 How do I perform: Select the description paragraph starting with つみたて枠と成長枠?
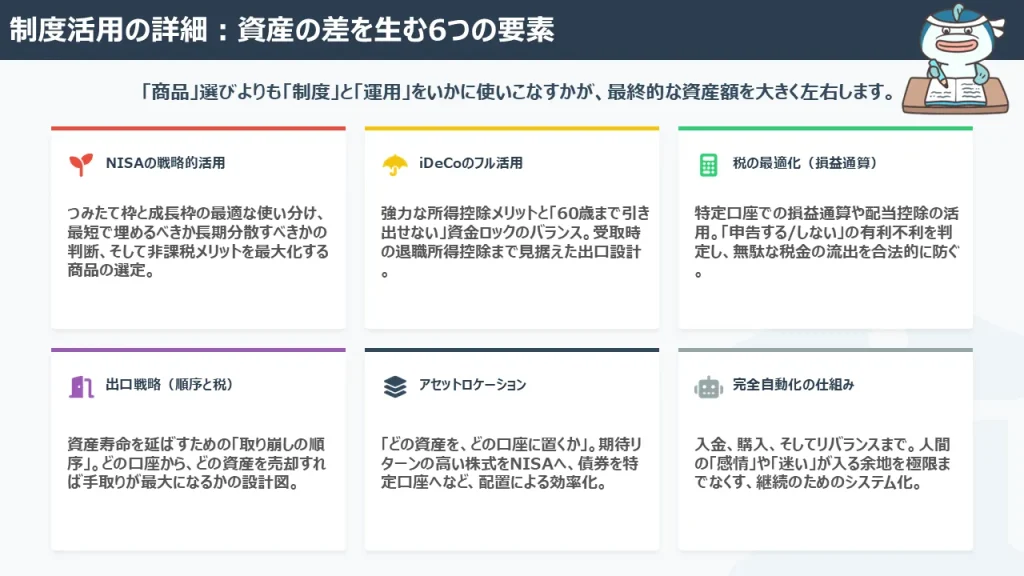pos(197,242)
